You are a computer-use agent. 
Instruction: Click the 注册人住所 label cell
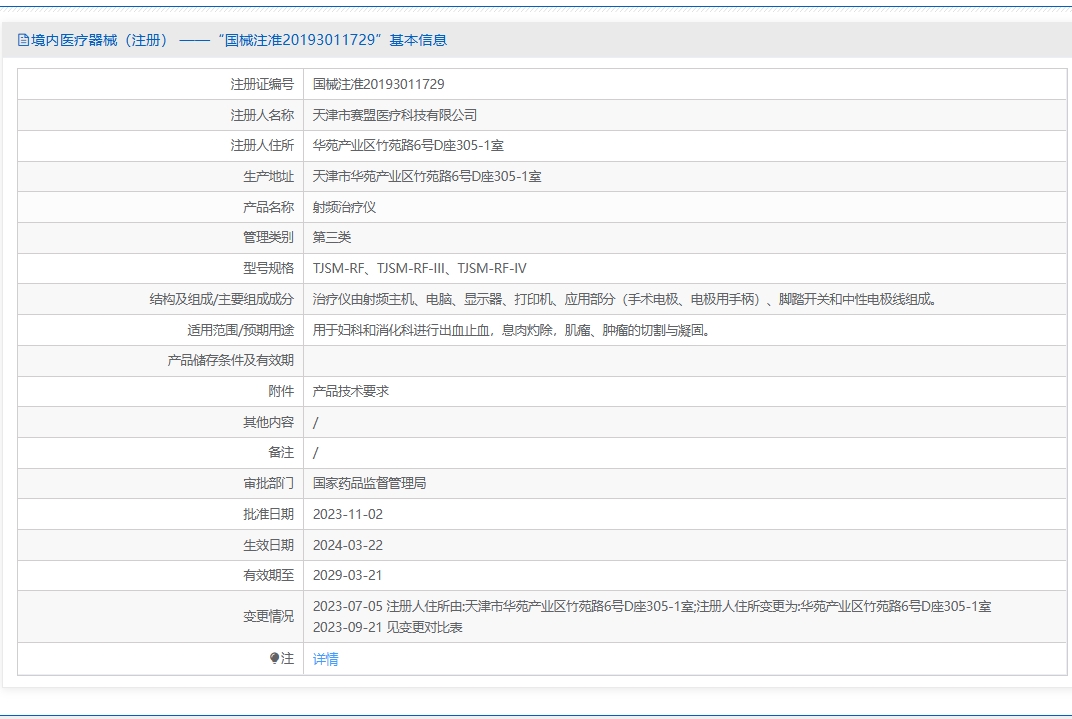coord(161,146)
